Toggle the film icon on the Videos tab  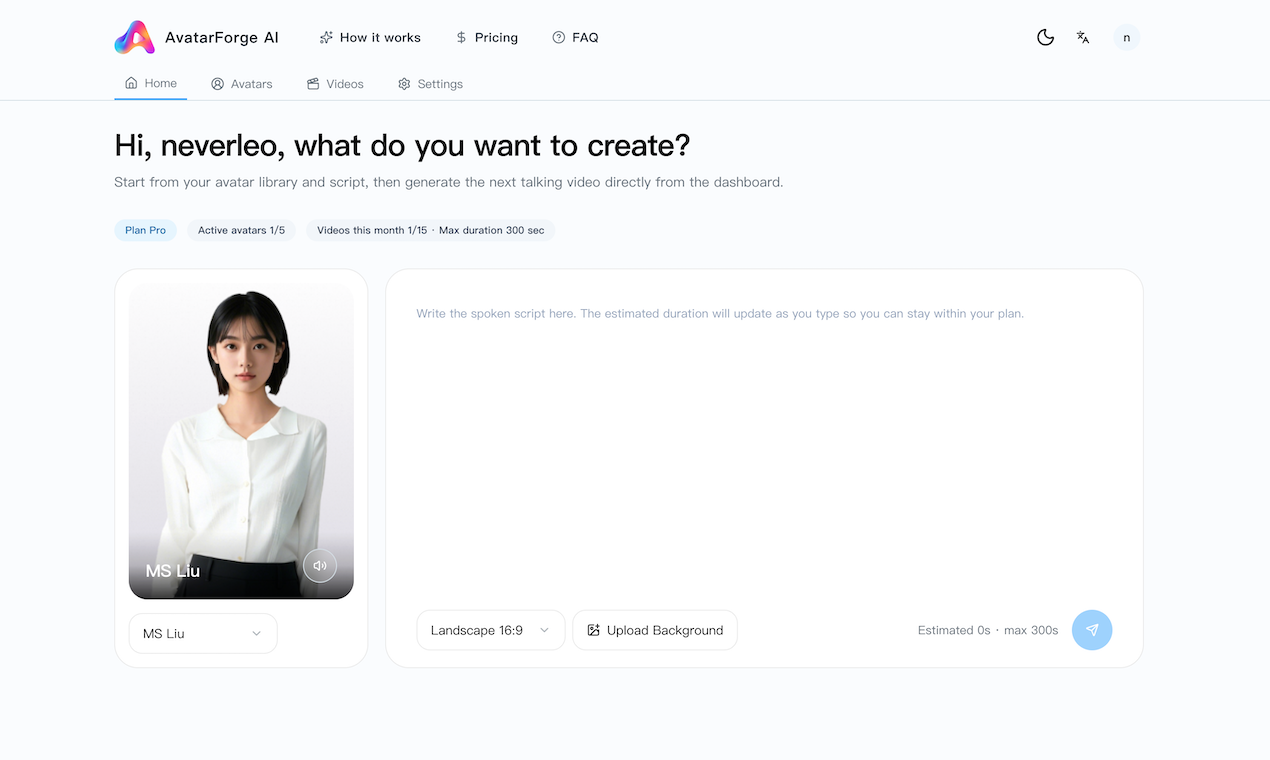pyautogui.click(x=312, y=84)
